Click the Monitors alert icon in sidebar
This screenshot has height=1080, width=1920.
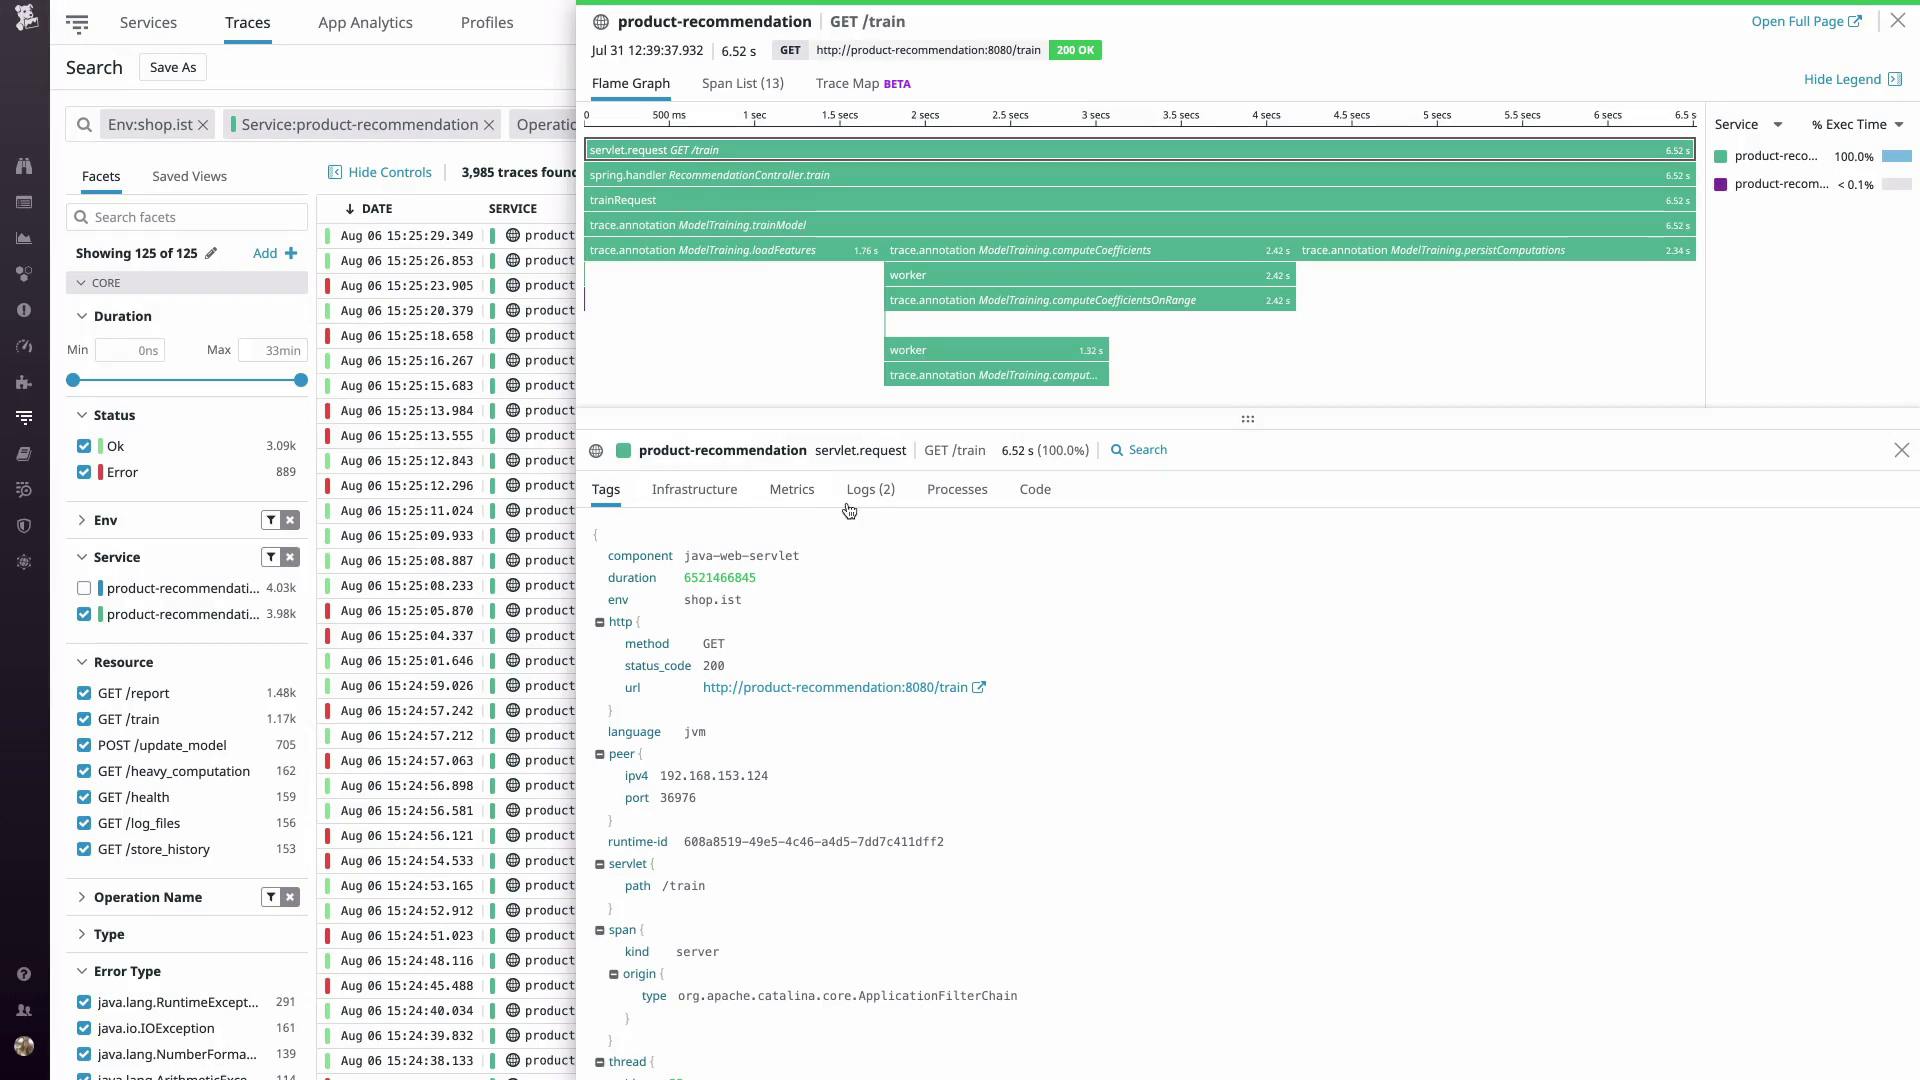(x=25, y=311)
